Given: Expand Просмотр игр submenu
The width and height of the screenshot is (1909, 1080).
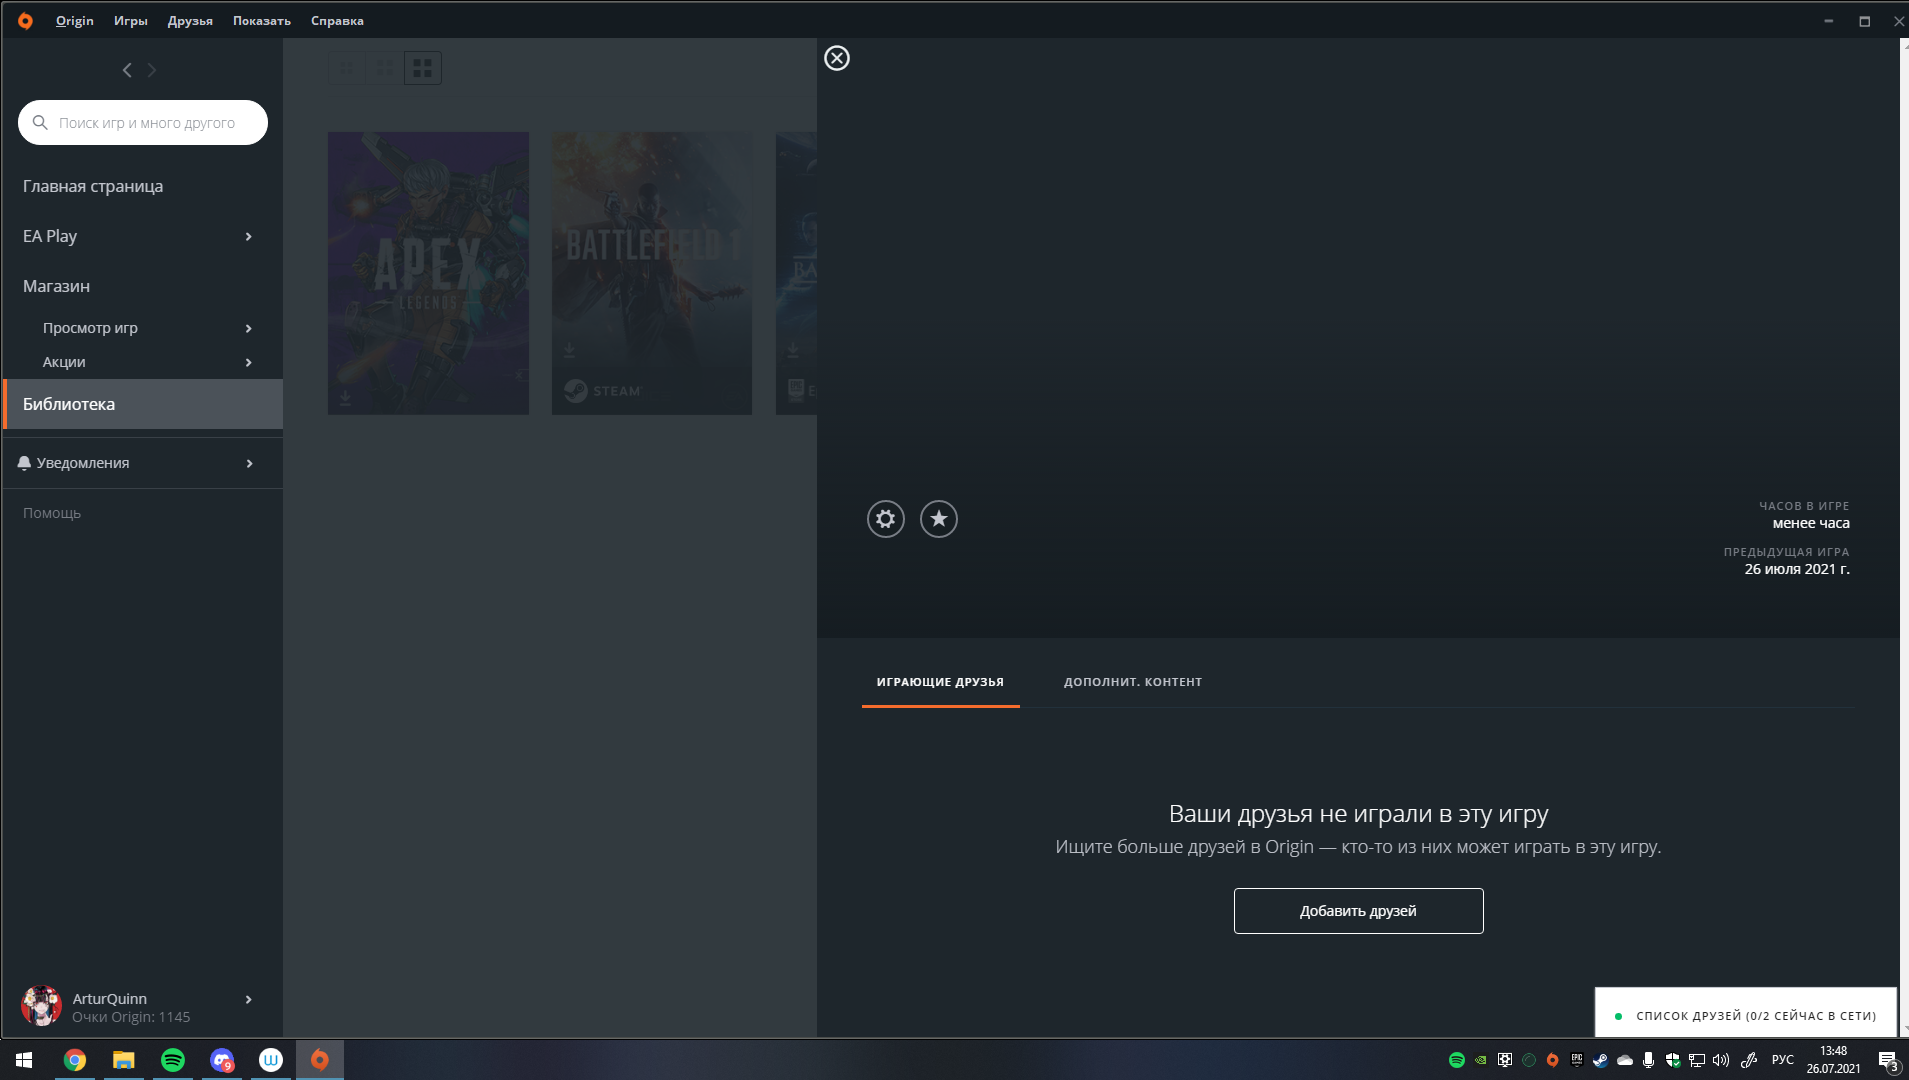Looking at the screenshot, I should 248,328.
